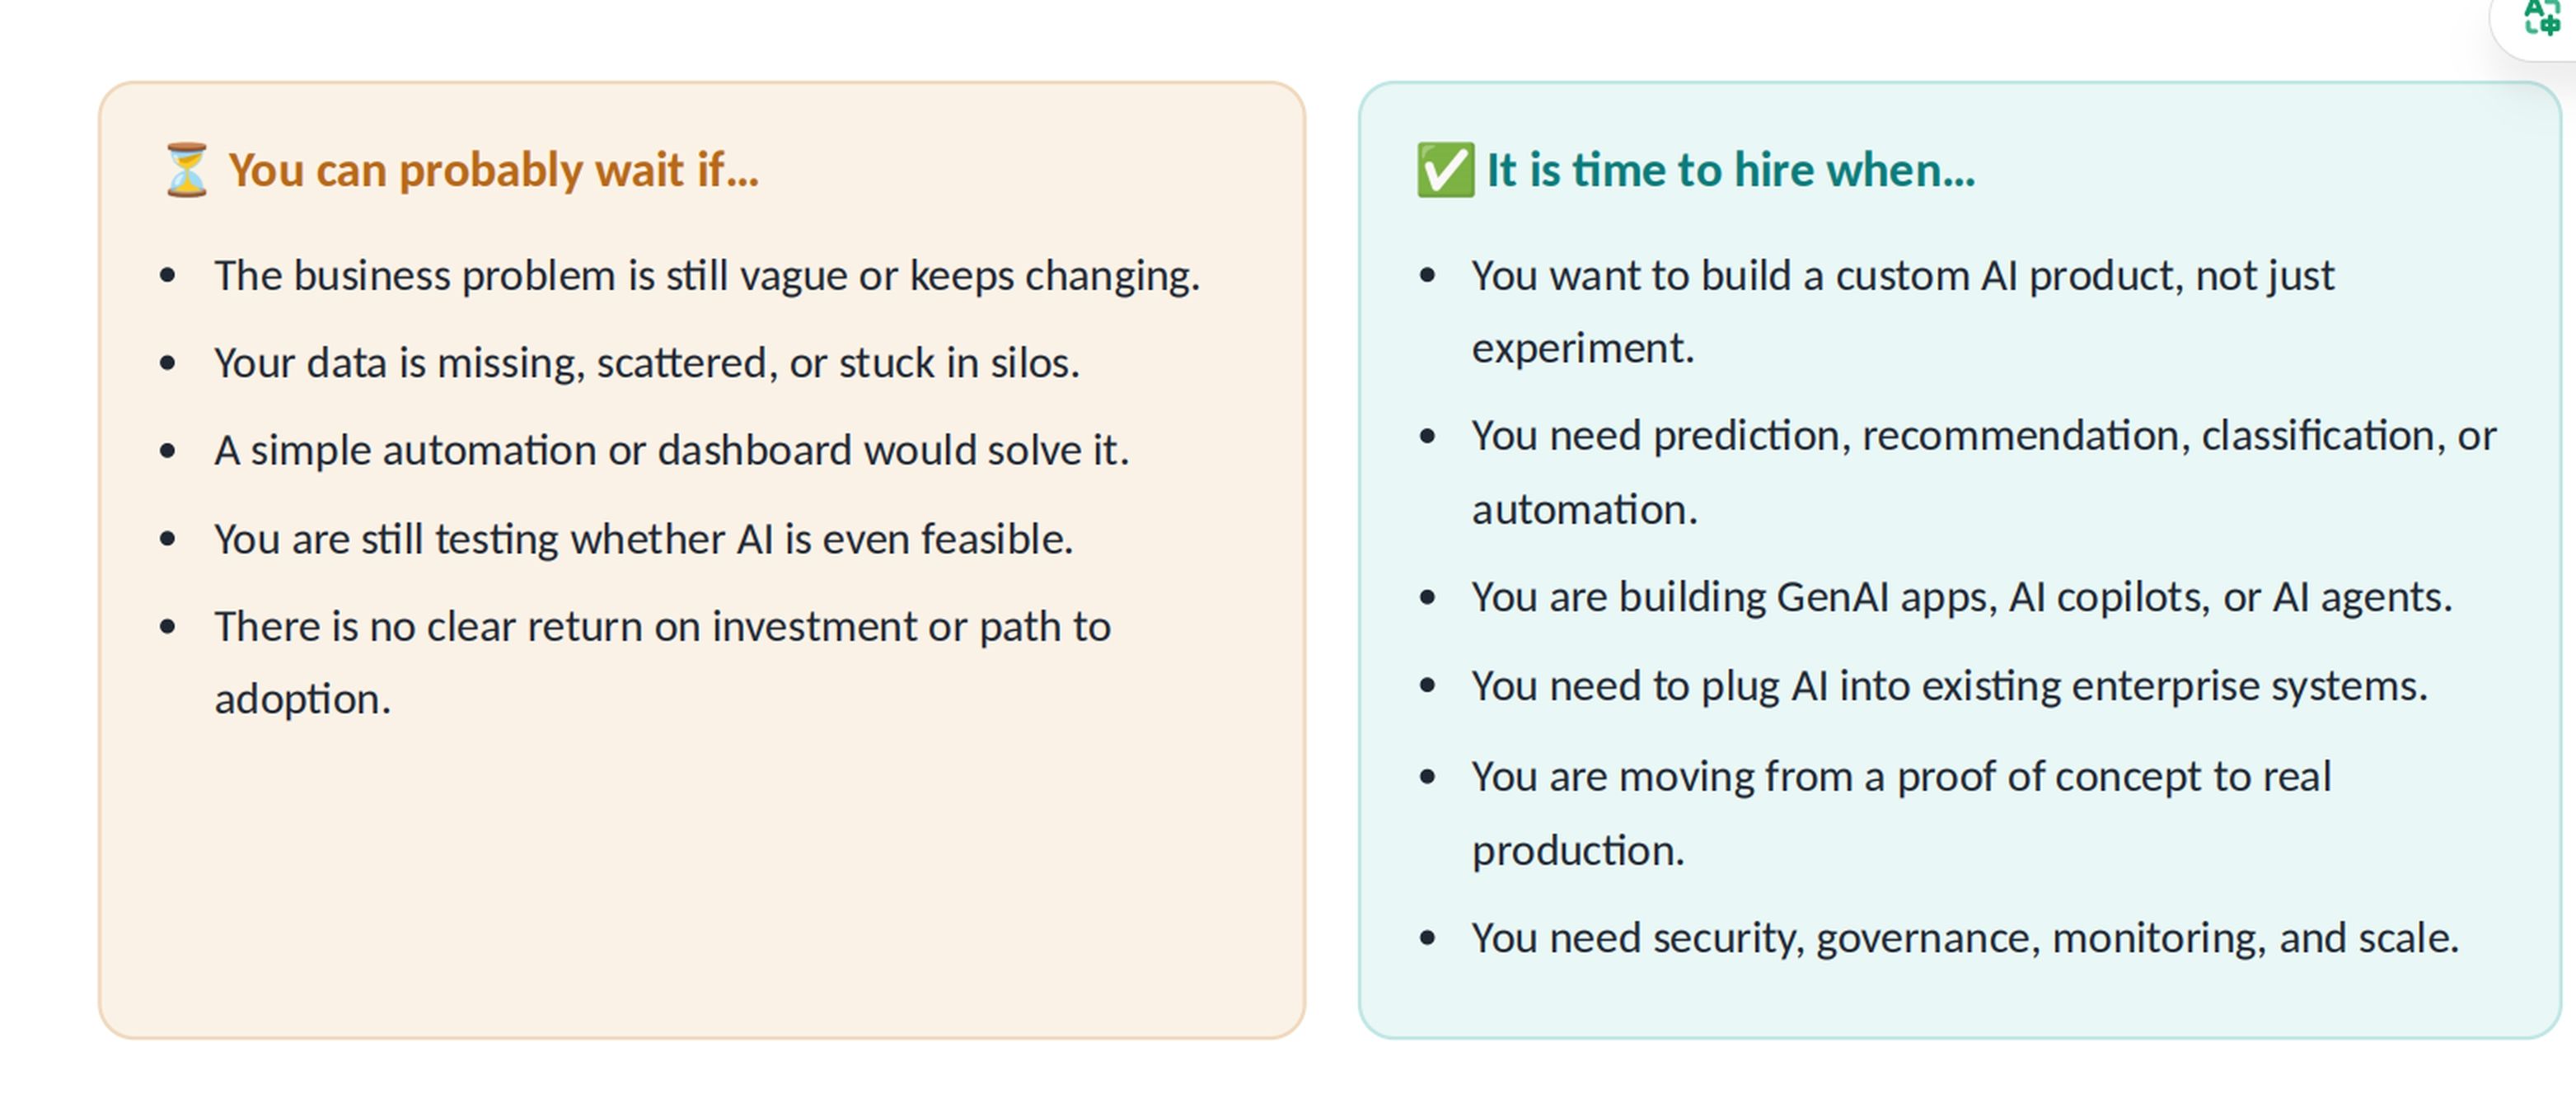This screenshot has height=1094, width=2576.
Task: Click 'You are still testing whether AI' item
Action: [643, 539]
